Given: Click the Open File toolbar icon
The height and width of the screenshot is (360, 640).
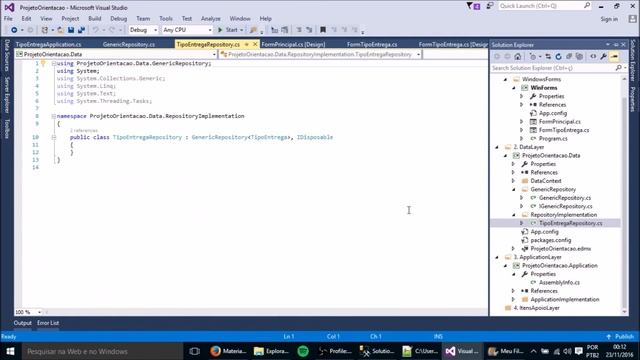Looking at the screenshot, I should click(60, 30).
